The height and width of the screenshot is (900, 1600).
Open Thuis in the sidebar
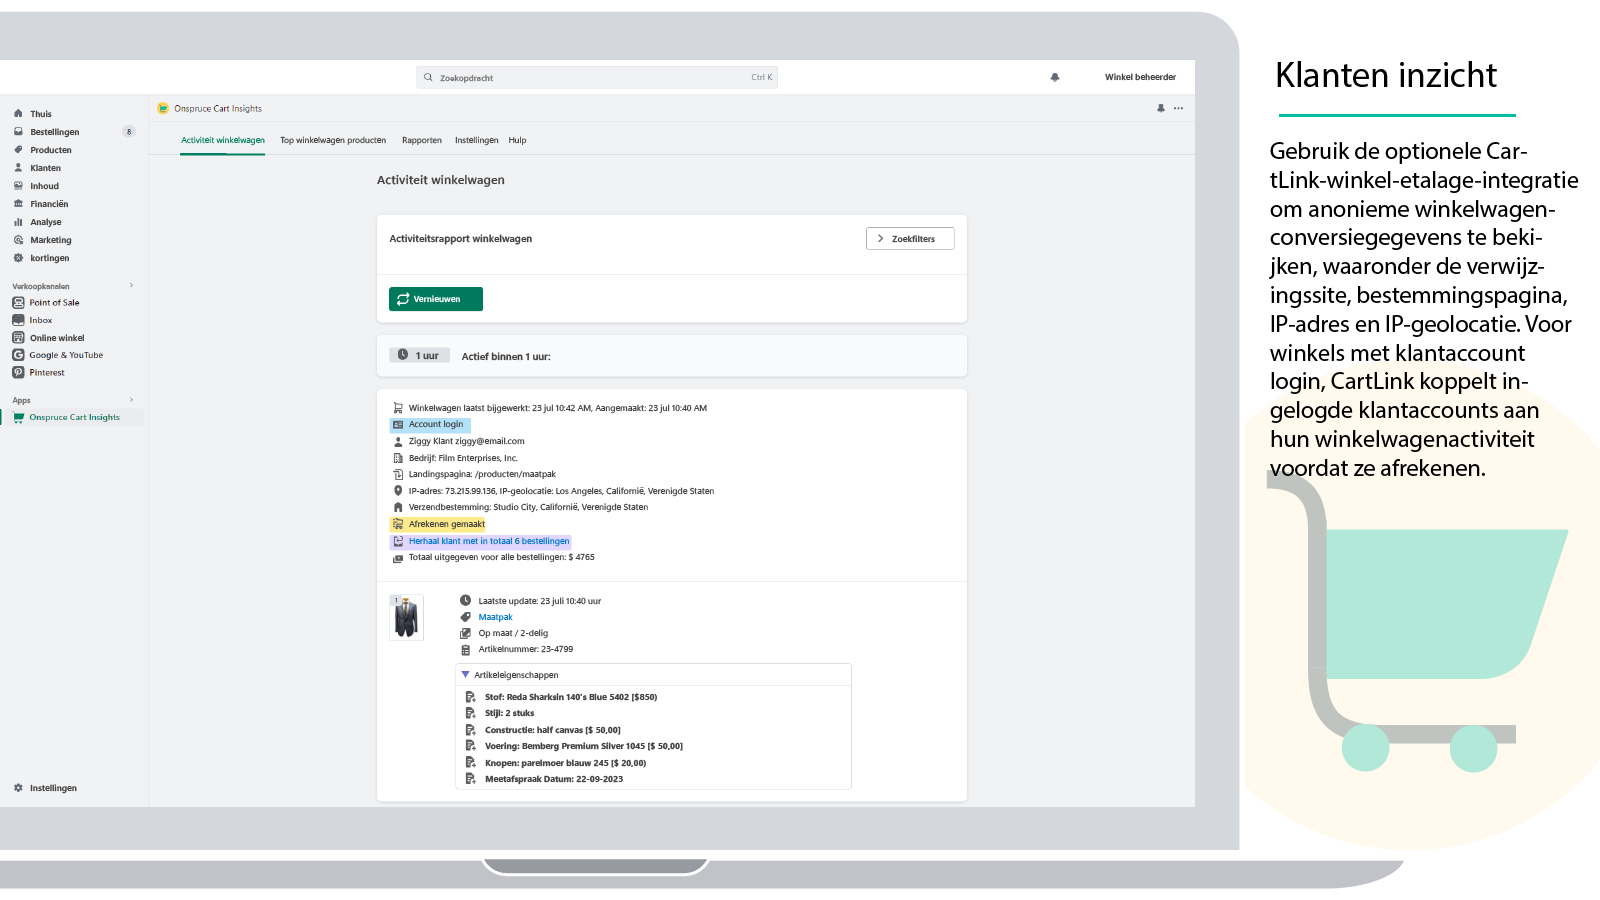pyautogui.click(x=40, y=114)
